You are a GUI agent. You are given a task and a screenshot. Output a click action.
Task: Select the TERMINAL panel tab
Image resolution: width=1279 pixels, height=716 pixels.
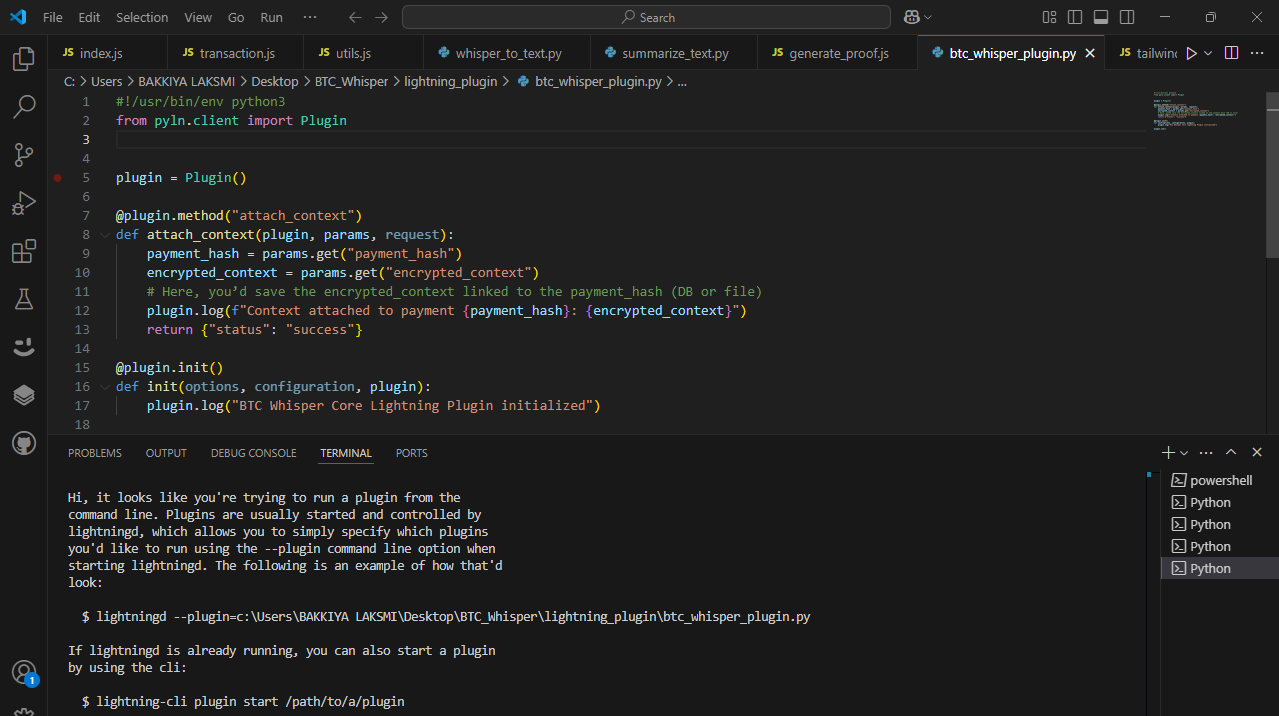(346, 453)
